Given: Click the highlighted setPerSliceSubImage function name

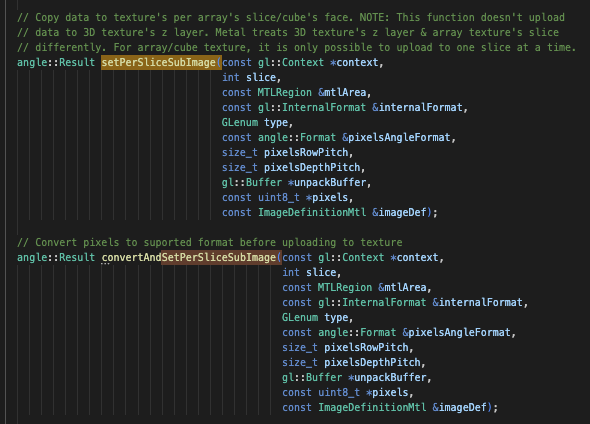Looking at the screenshot, I should tap(158, 62).
